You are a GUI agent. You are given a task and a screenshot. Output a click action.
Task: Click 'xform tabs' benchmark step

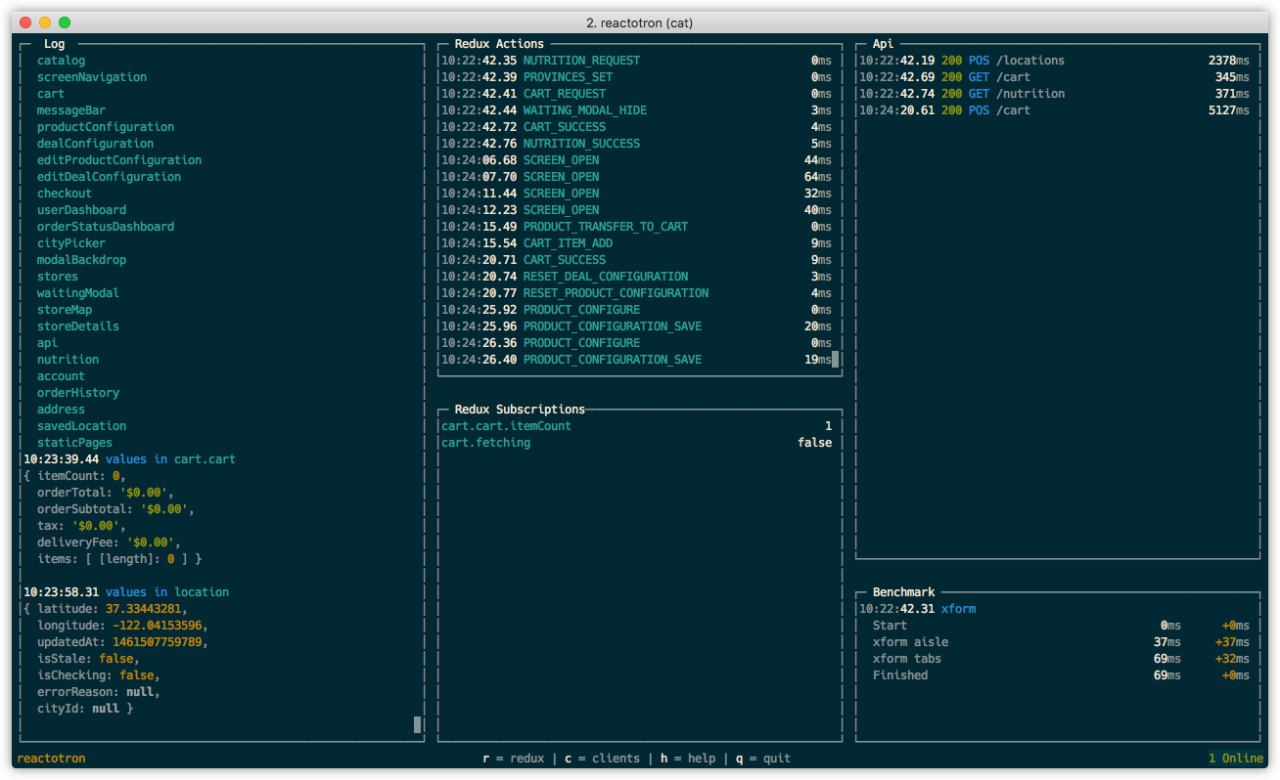pos(1060,658)
